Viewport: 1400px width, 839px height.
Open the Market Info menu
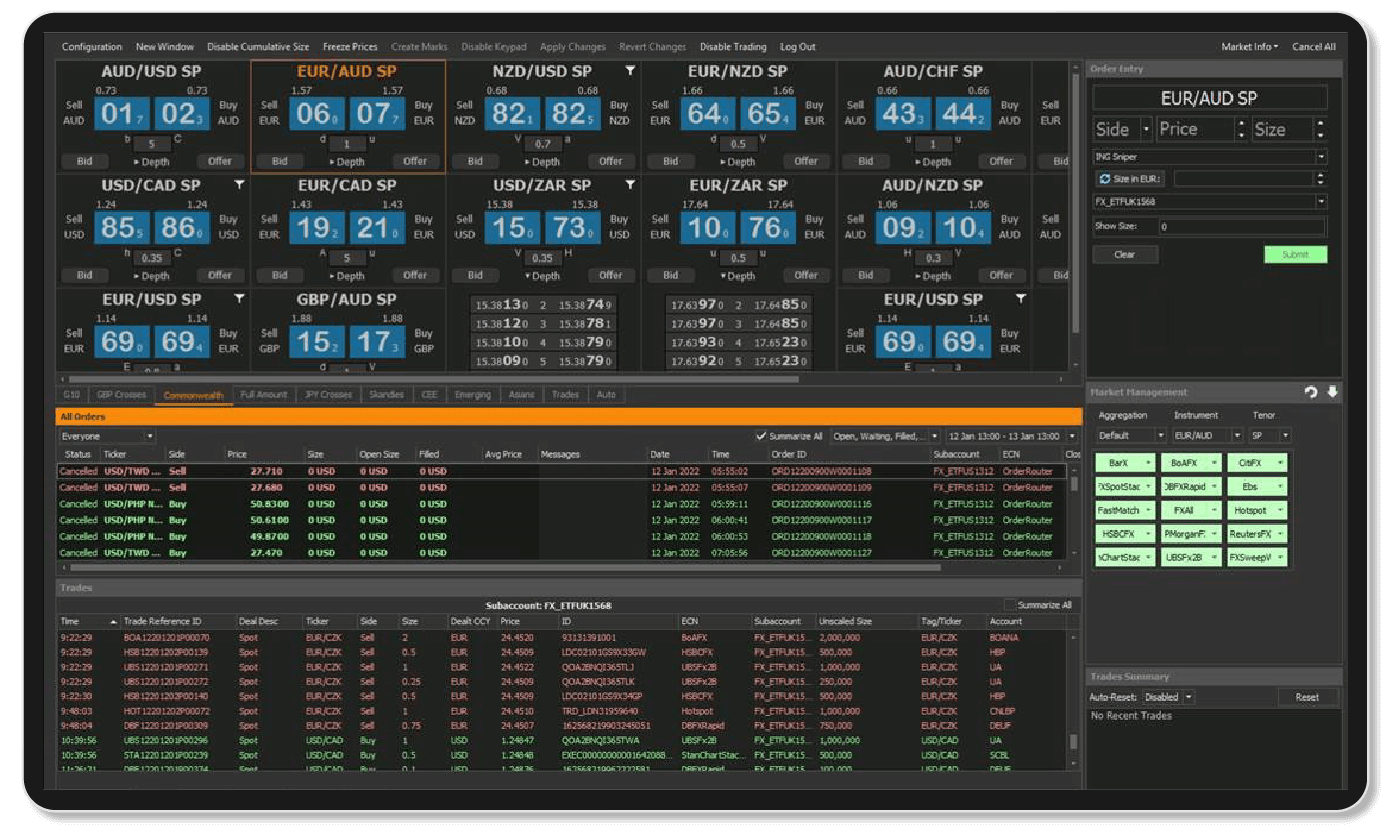(1249, 47)
